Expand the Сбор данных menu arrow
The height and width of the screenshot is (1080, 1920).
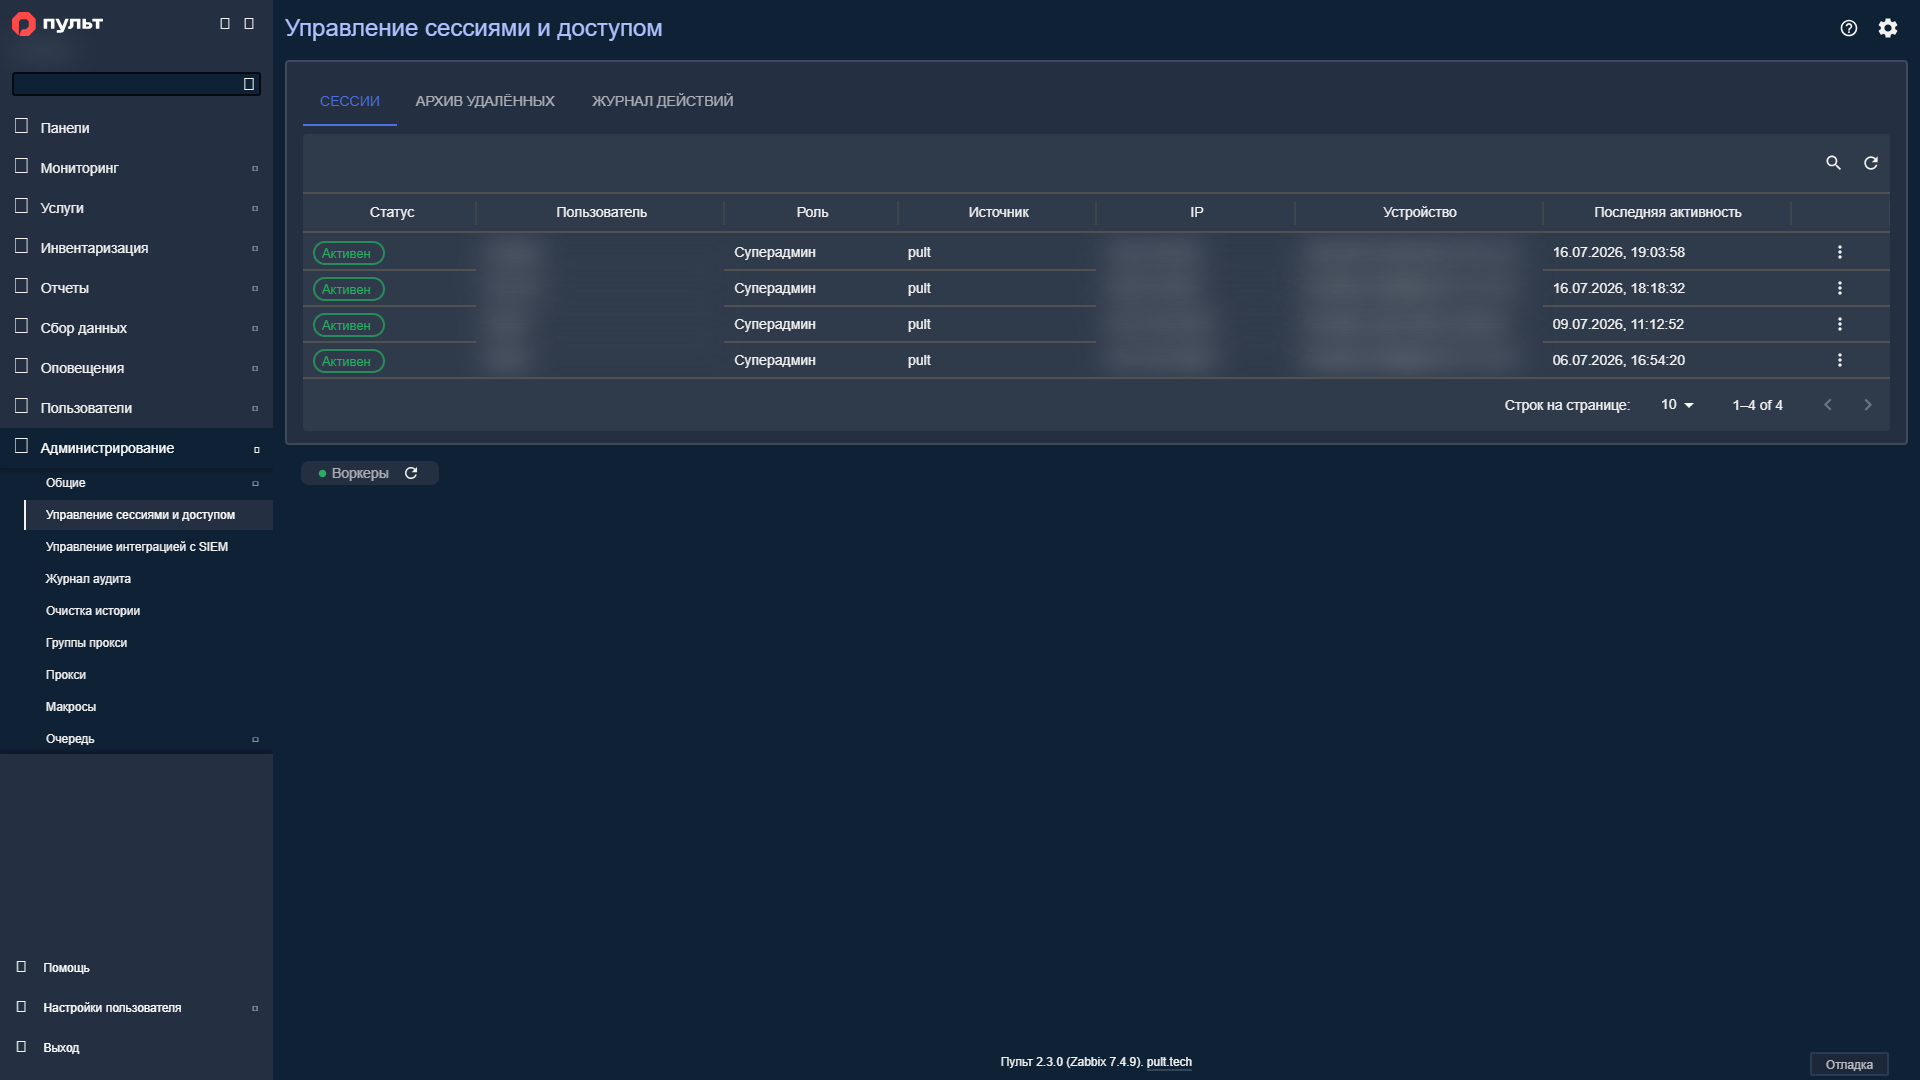[255, 328]
